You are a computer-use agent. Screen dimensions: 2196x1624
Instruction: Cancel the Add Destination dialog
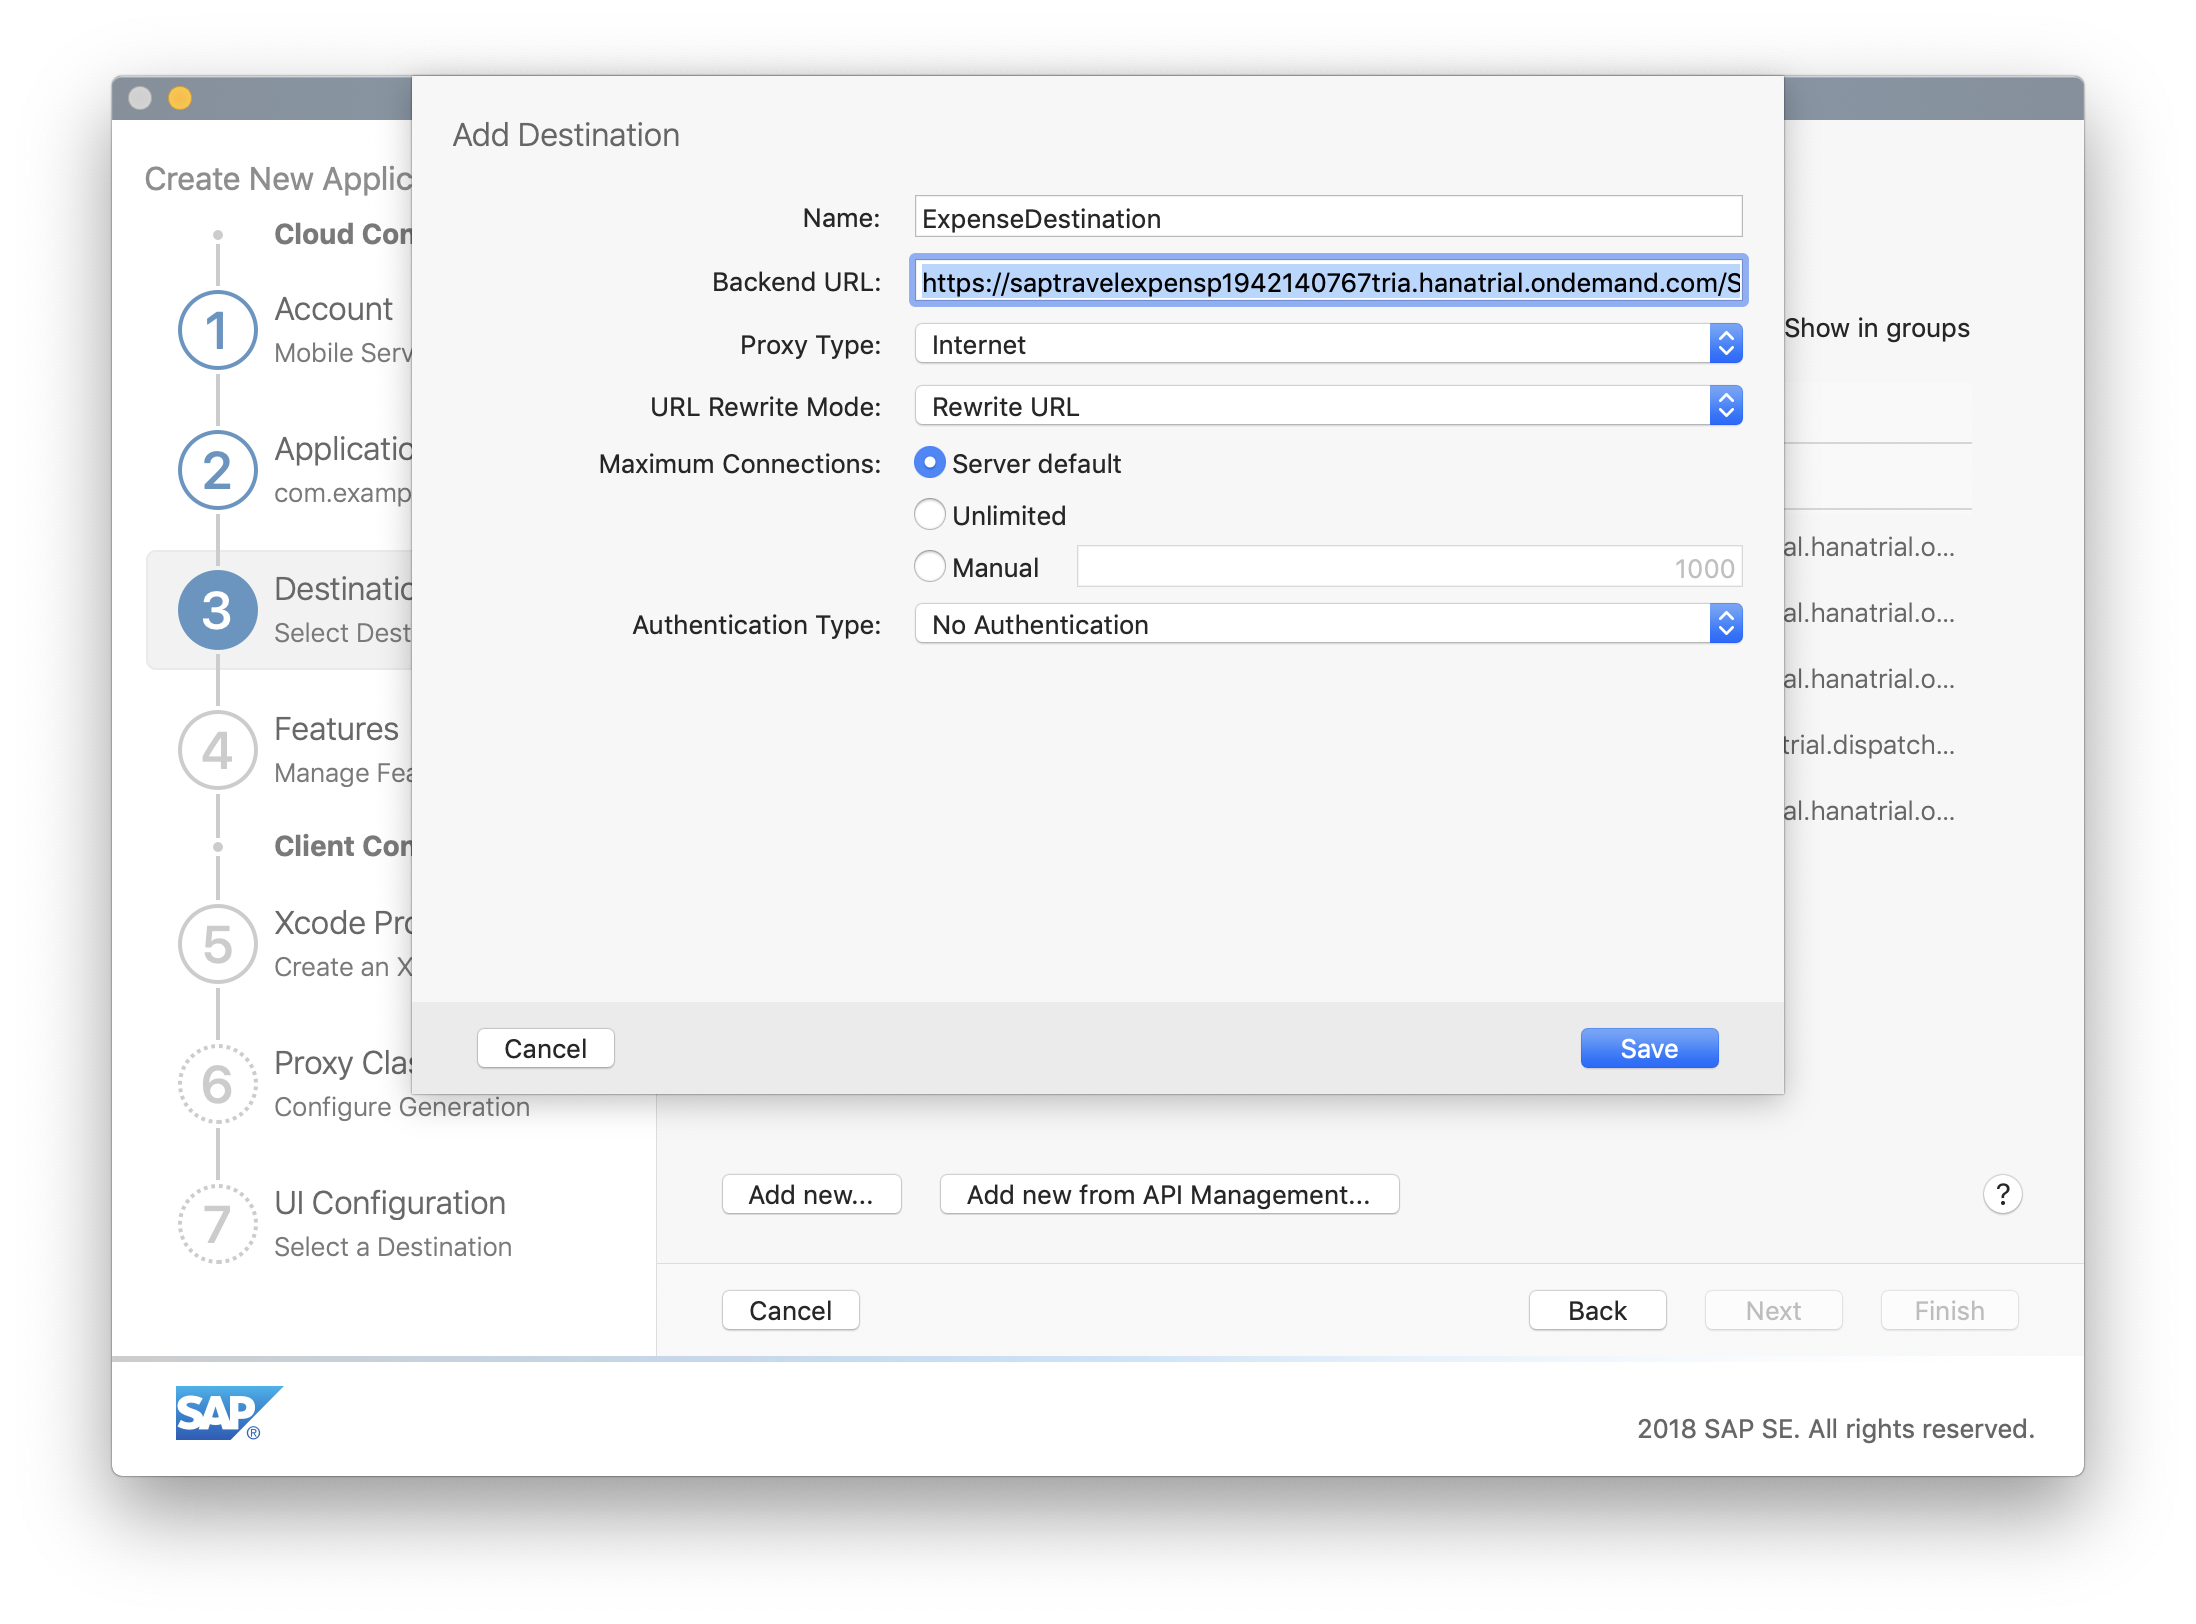pos(545,1048)
